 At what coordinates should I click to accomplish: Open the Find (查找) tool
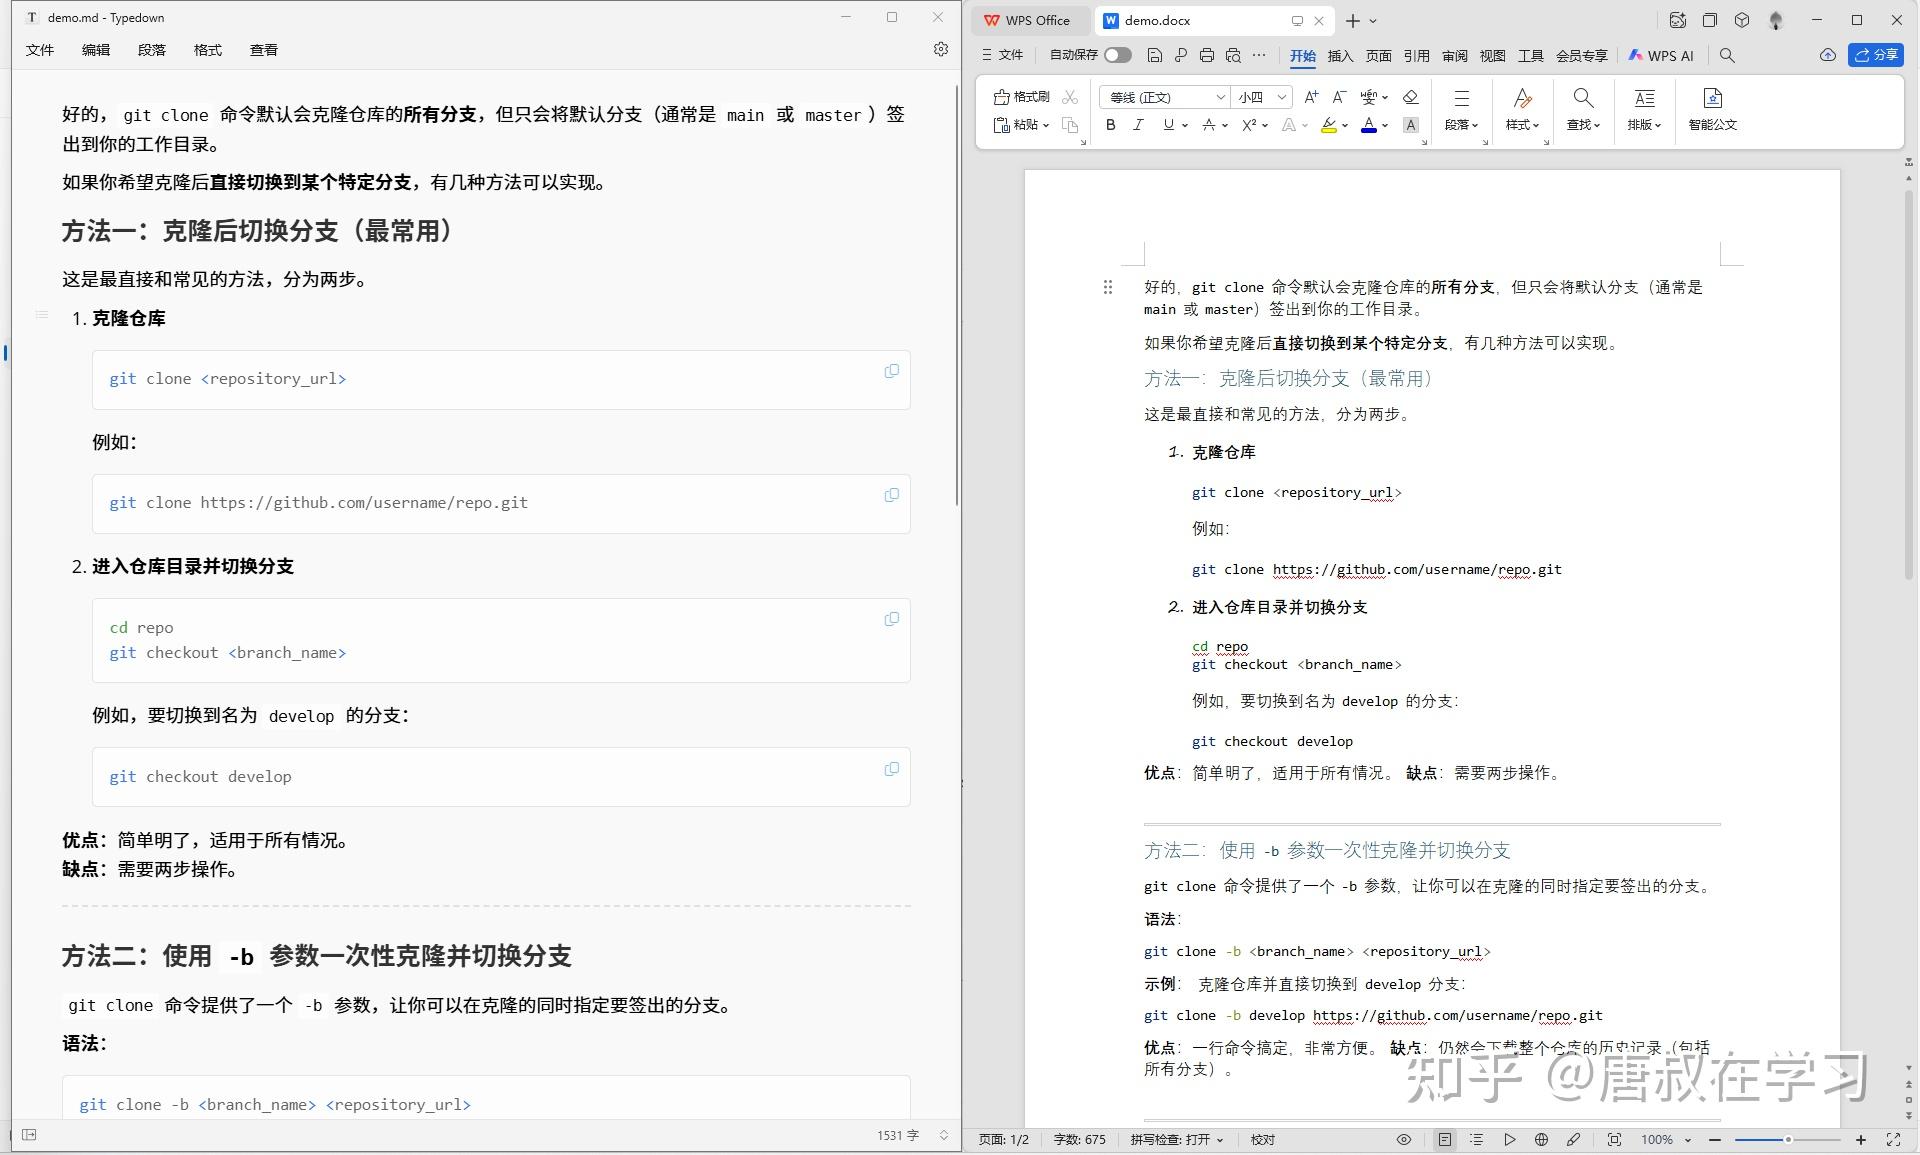[1582, 110]
